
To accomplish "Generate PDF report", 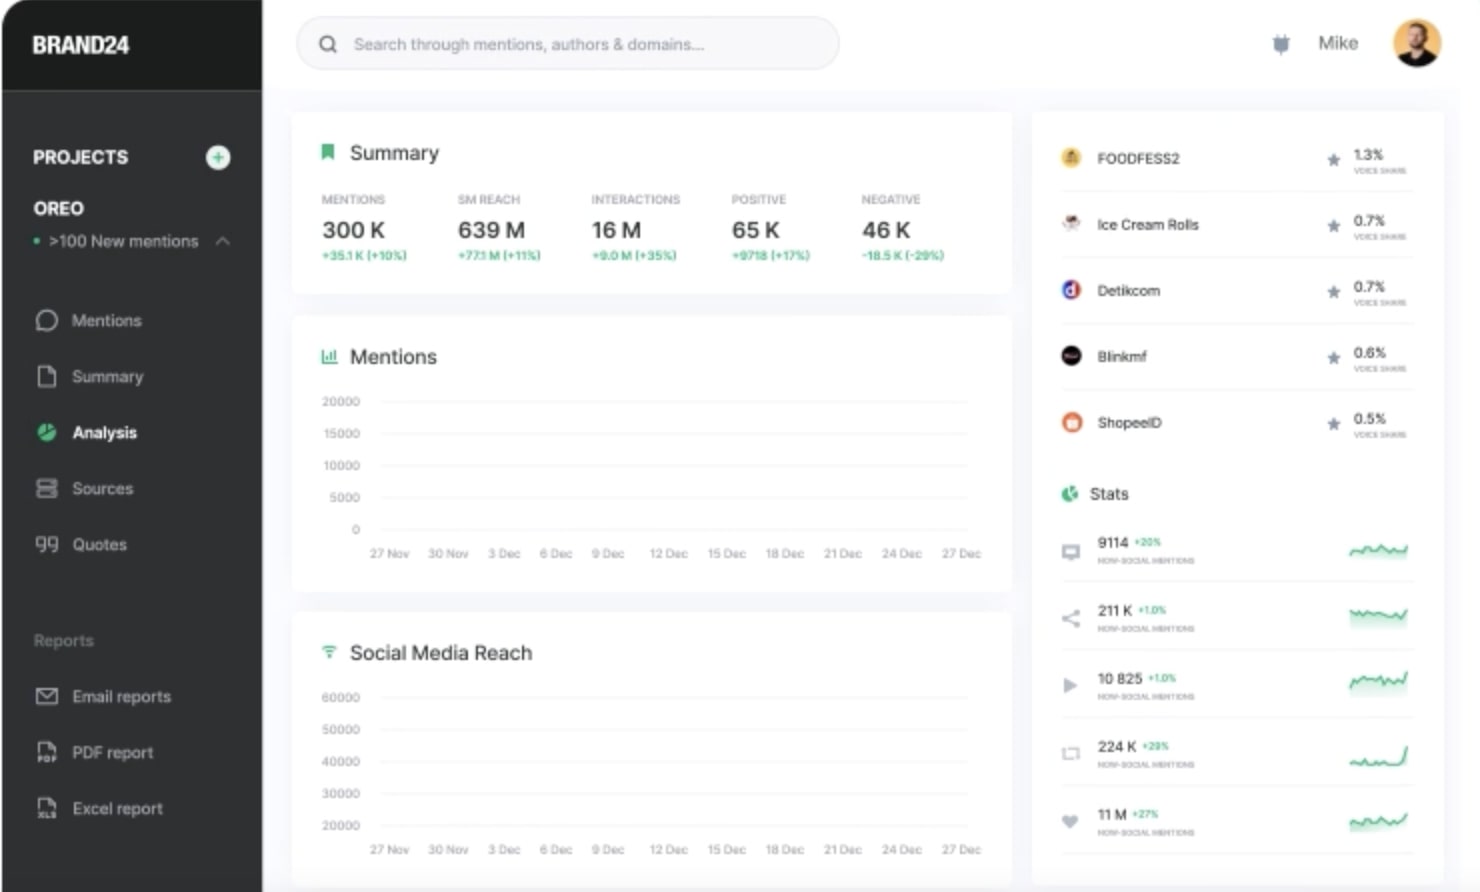I will 112,752.
